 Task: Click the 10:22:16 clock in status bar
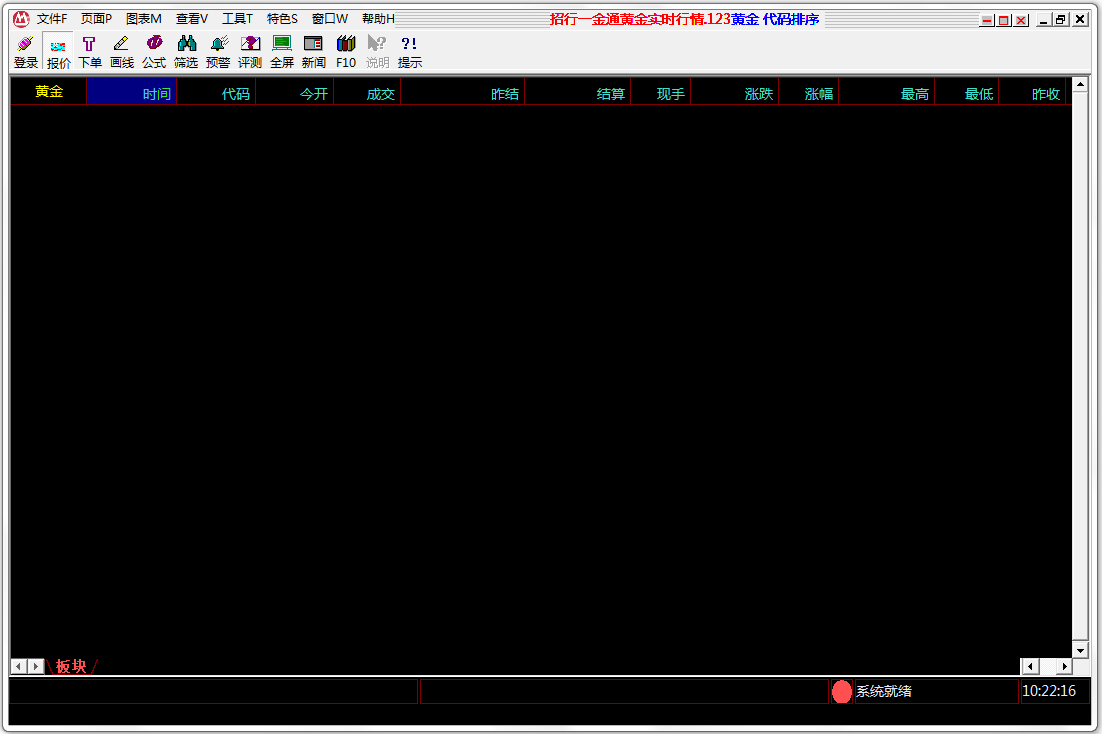pos(1049,691)
